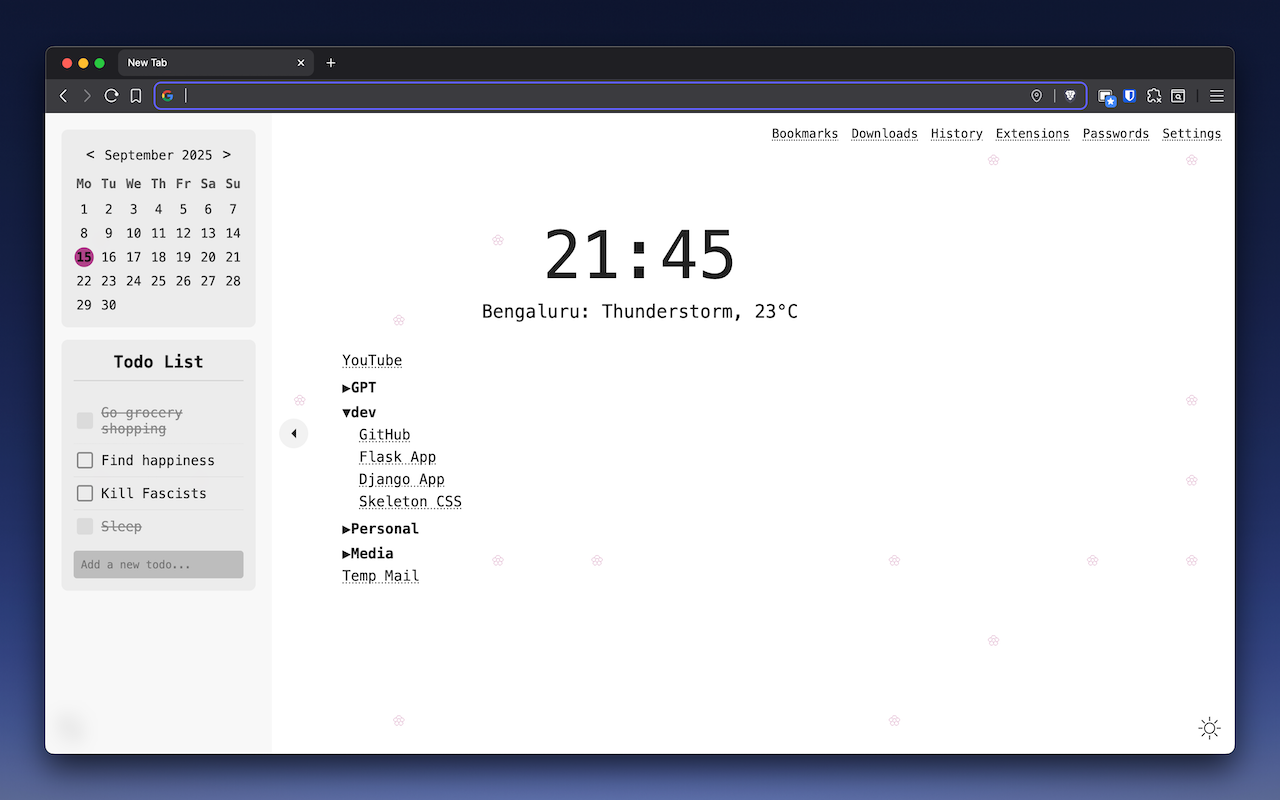
Task: Open a new tab with the plus button
Action: coord(331,63)
